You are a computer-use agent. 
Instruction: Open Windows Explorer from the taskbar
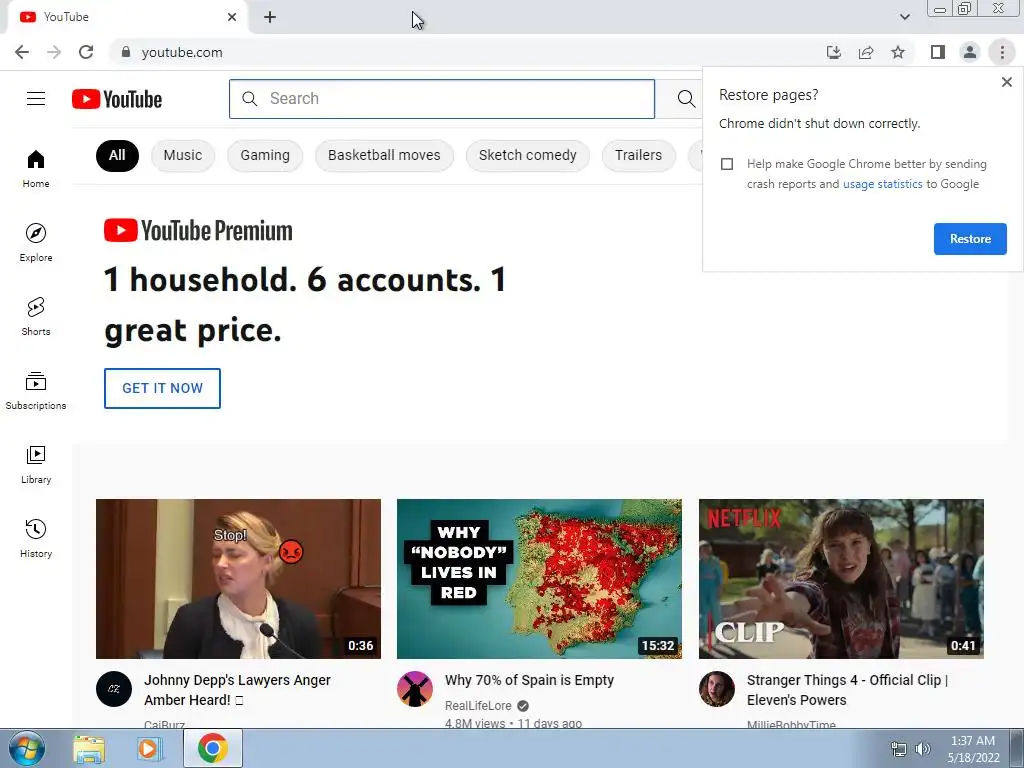tap(89, 748)
